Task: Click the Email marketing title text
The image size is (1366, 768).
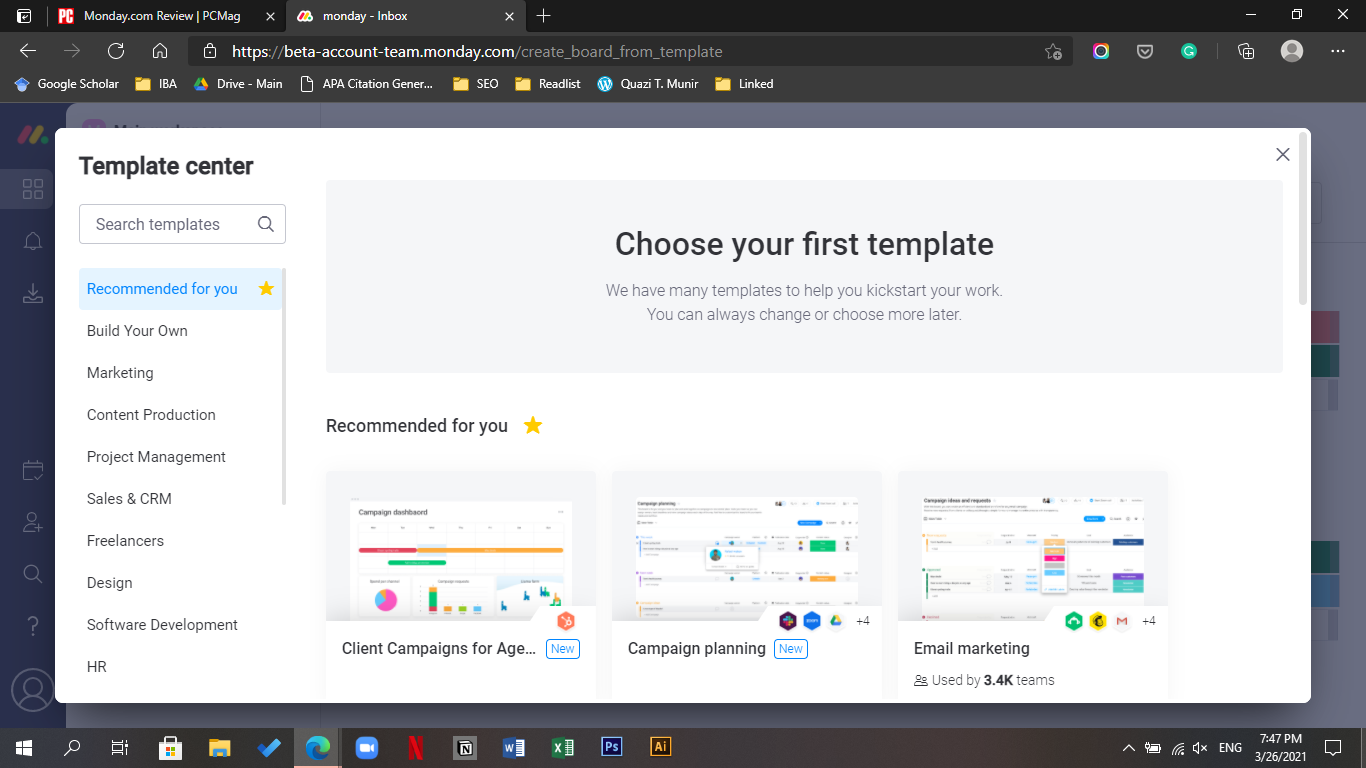Action: click(972, 648)
